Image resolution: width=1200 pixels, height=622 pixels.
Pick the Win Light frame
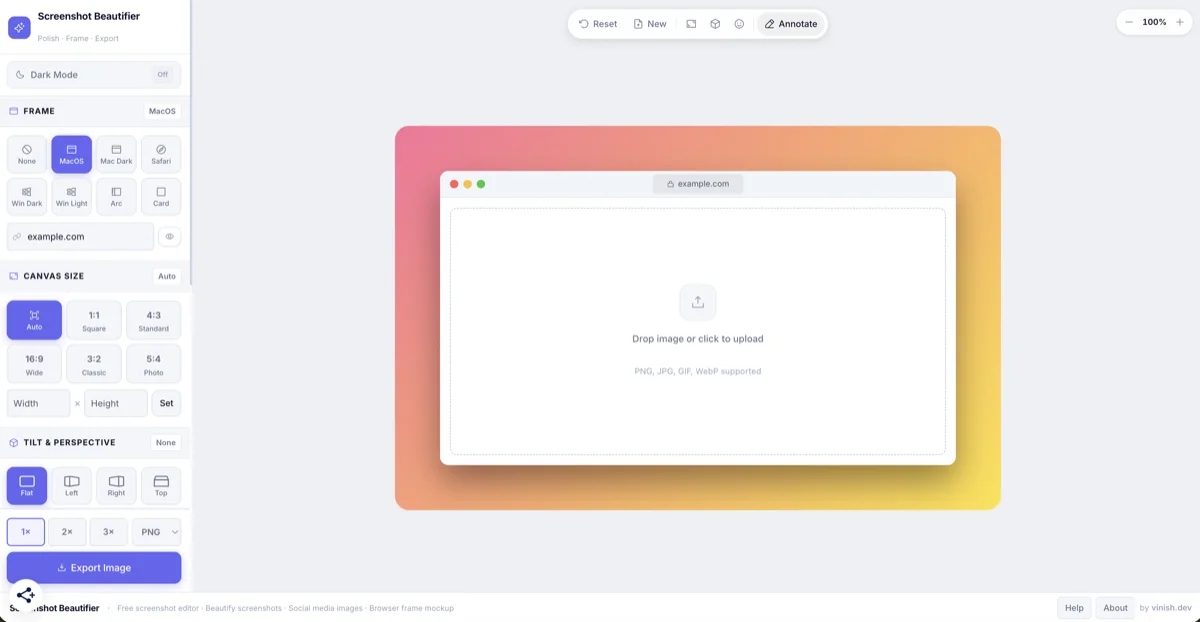72,197
